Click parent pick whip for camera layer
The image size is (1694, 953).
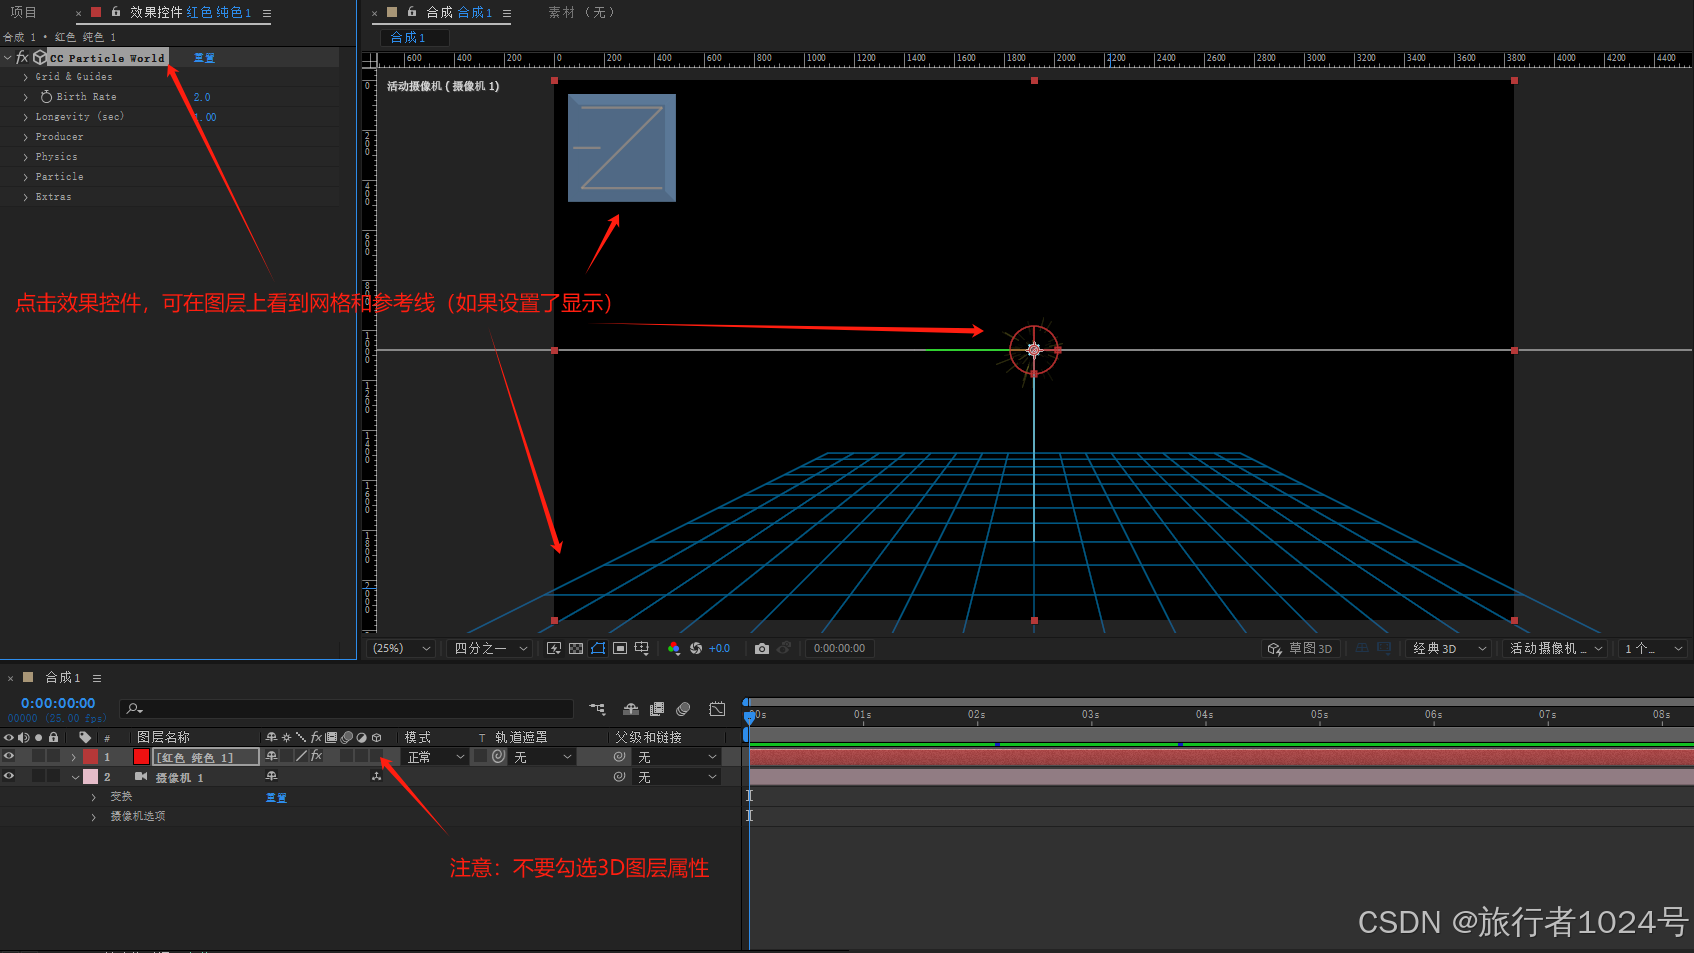(x=619, y=777)
